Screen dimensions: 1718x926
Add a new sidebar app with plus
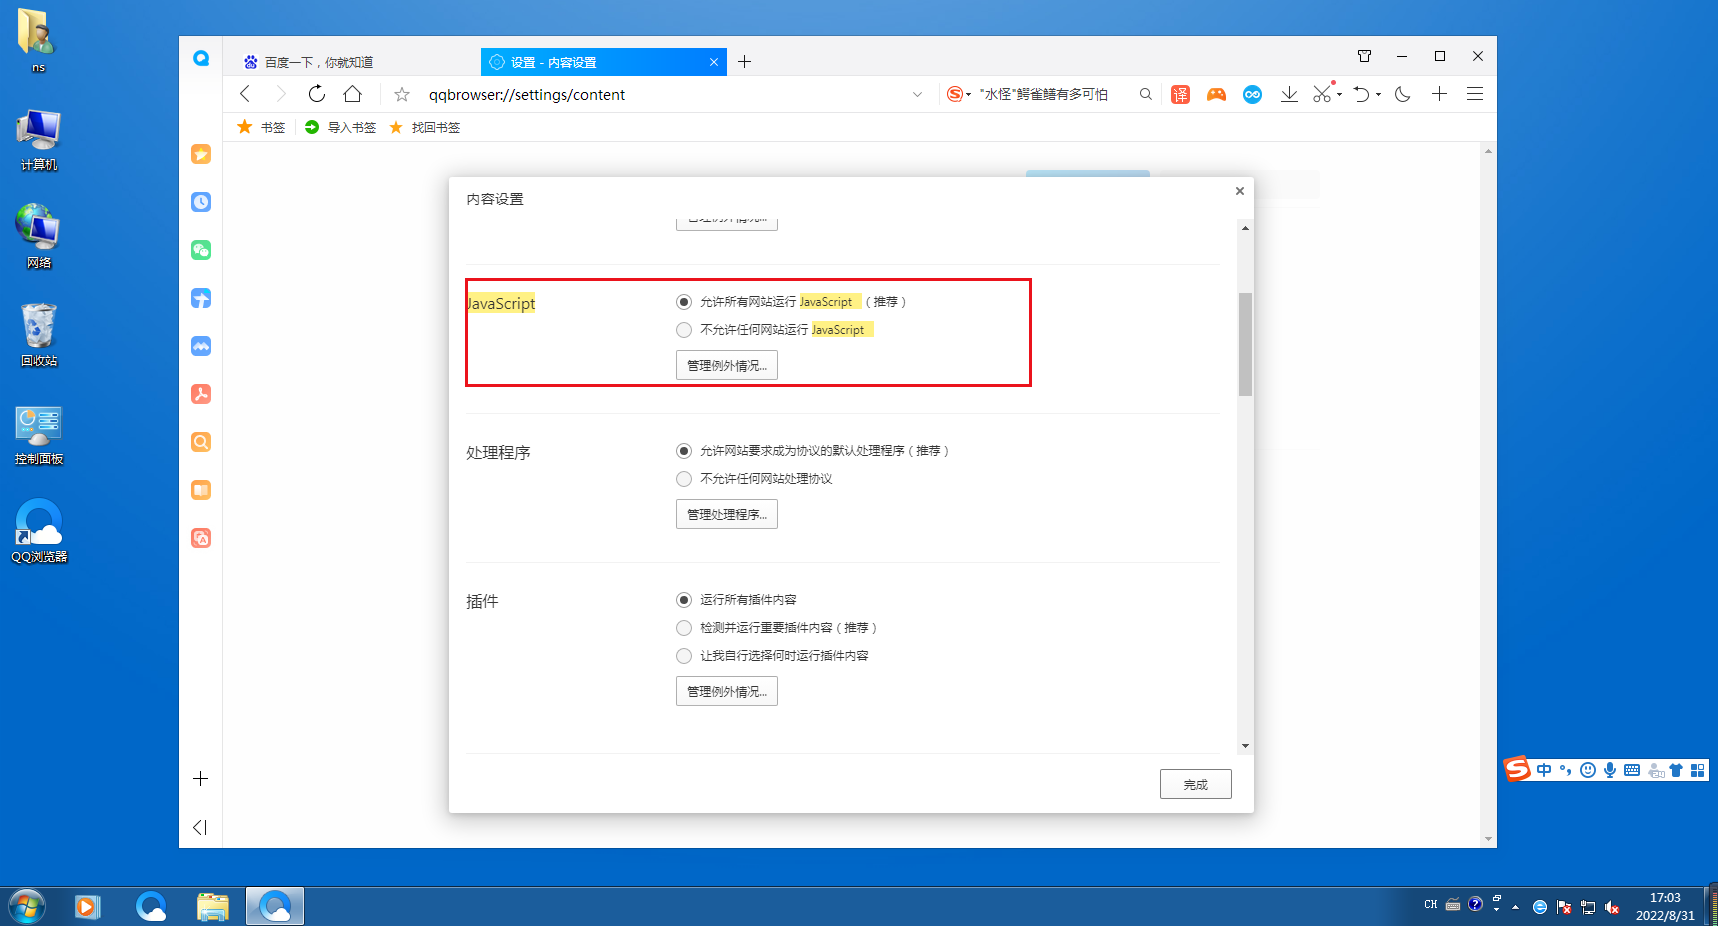point(201,779)
